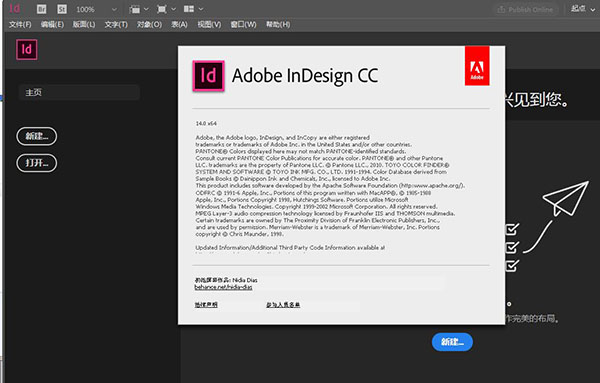Expand the screen mode dropdown arrow
The image size is (600, 383).
pos(173,9)
